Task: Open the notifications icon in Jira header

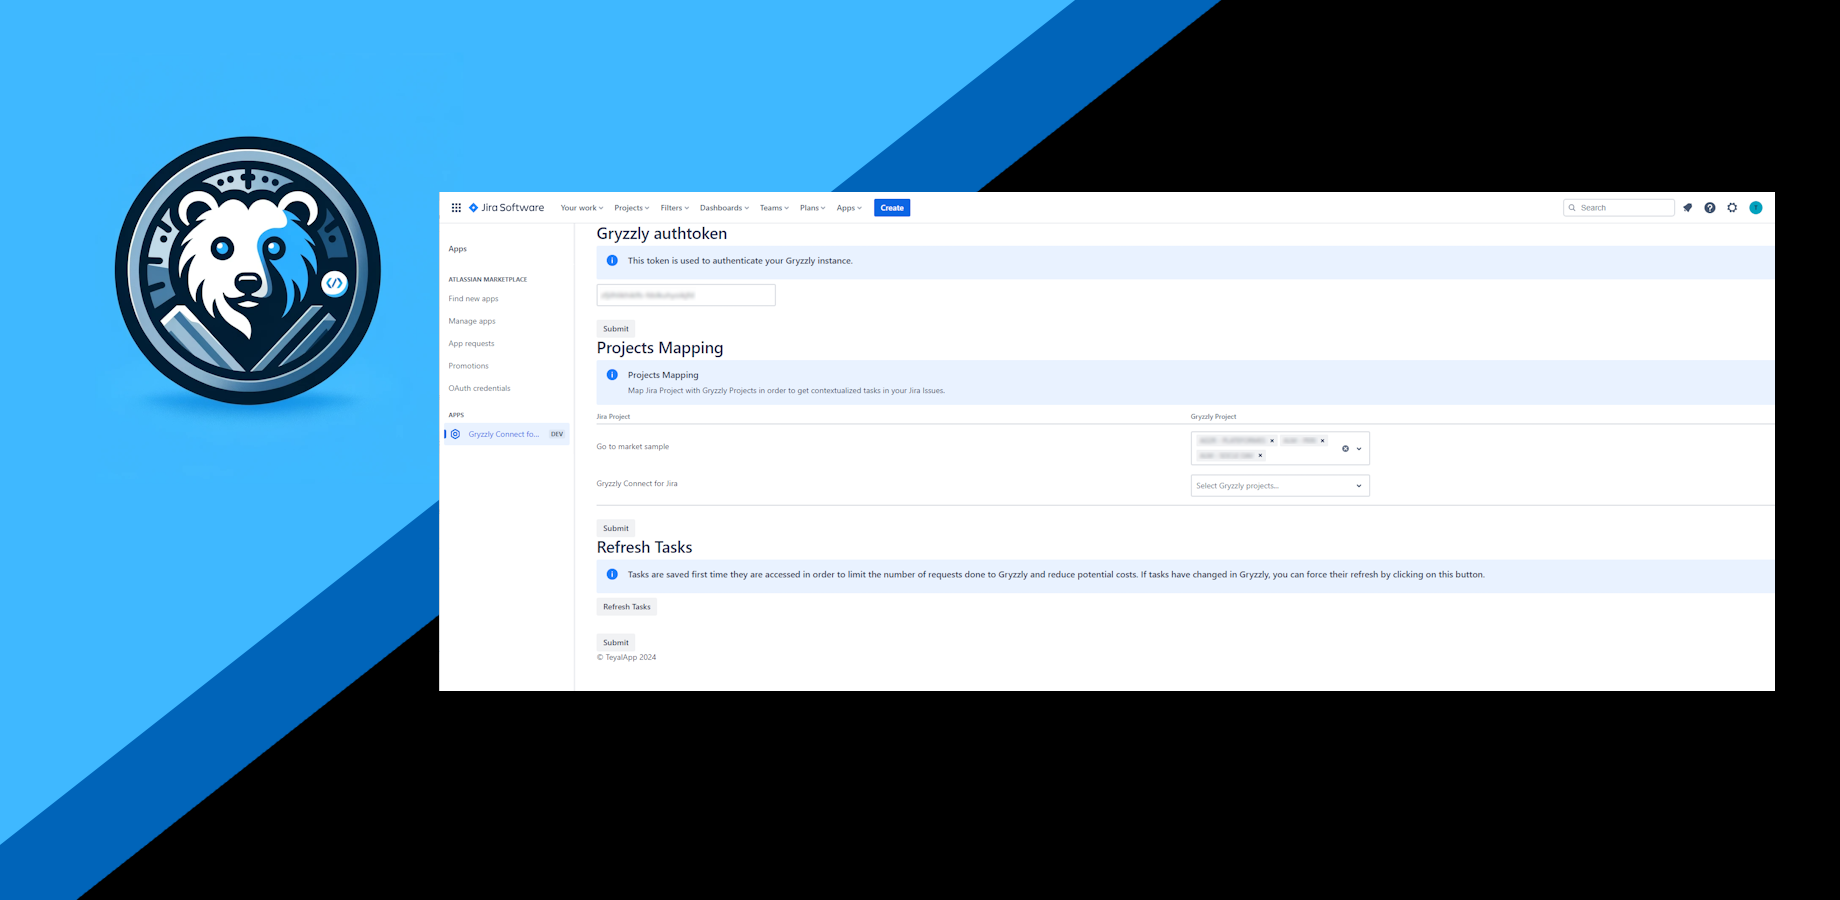Action: [x=1688, y=208]
